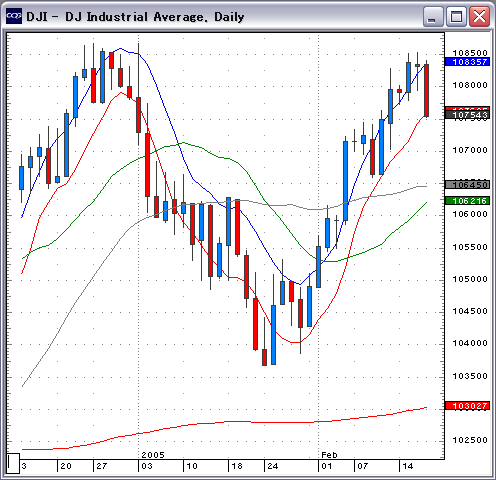
Task: Click the 18 date marker on time axis
Action: point(237,466)
